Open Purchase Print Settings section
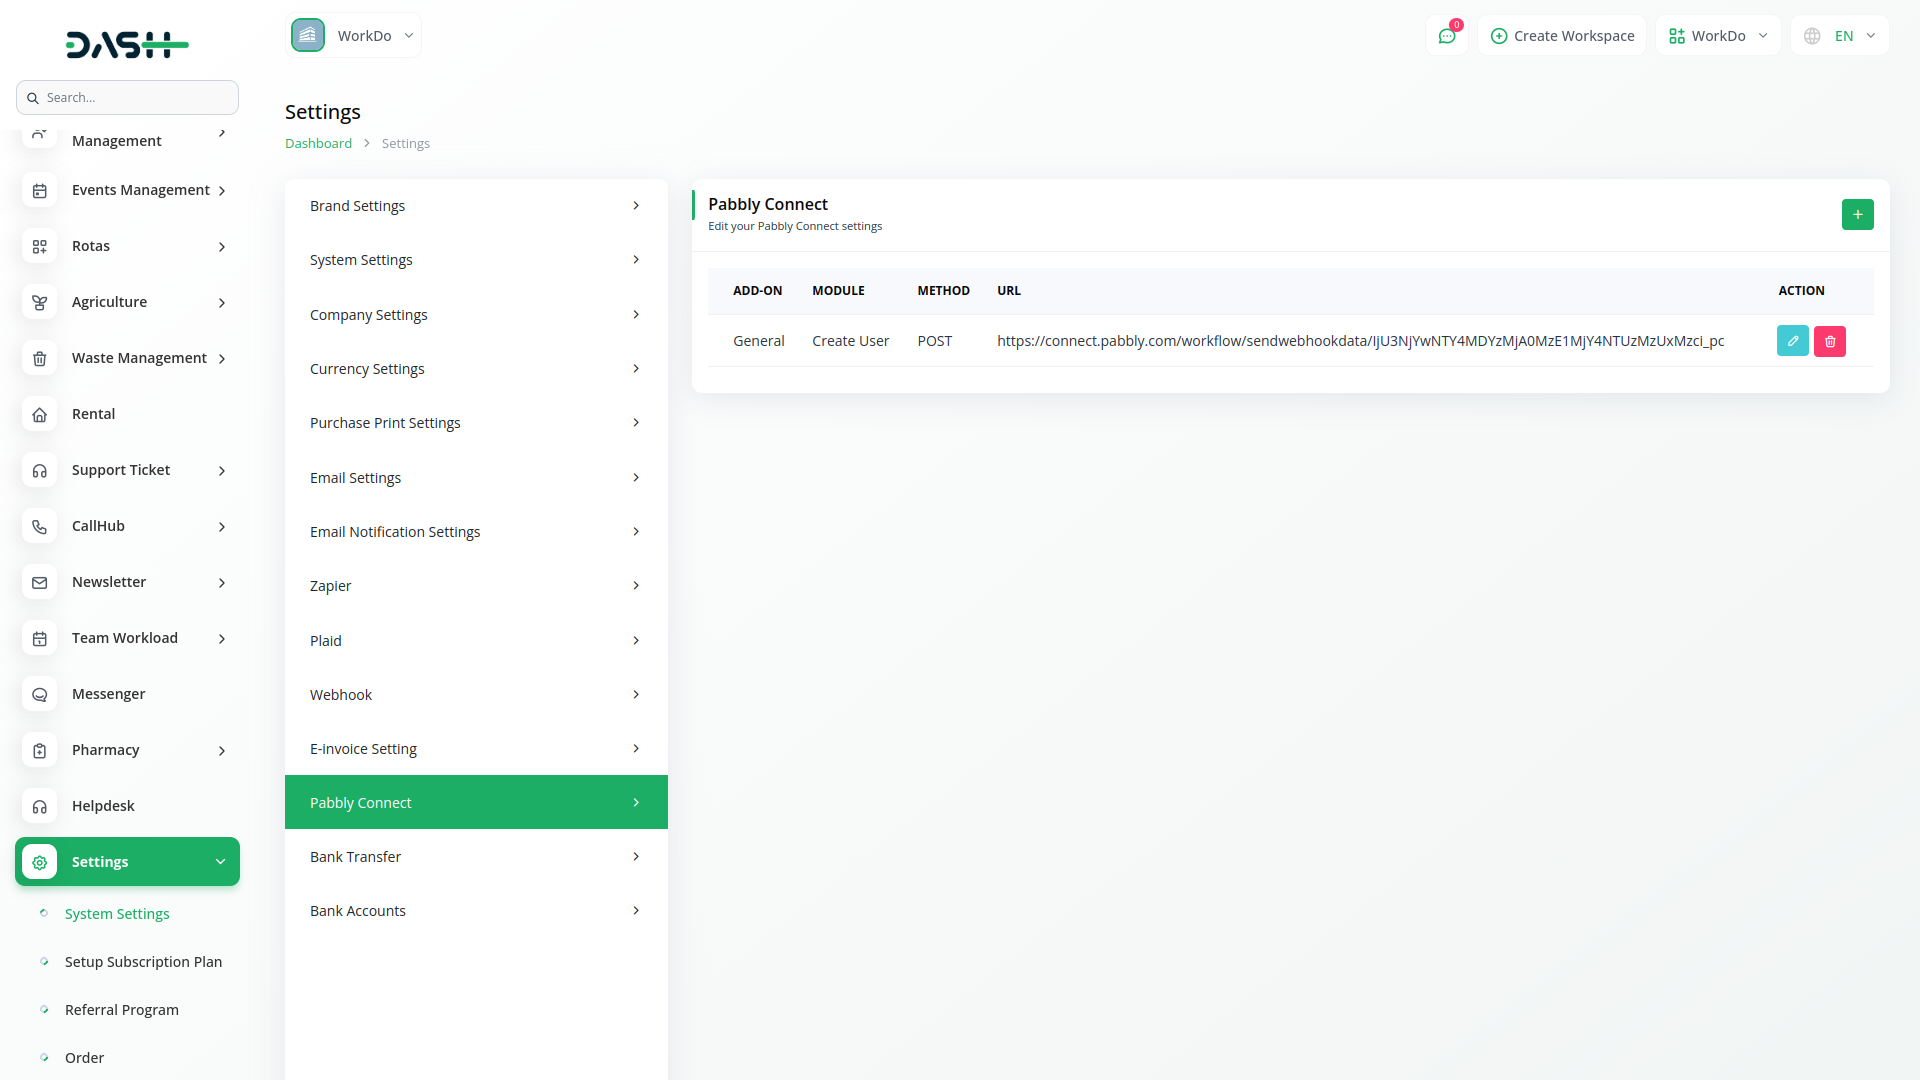This screenshot has height=1080, width=1920. [x=476, y=423]
